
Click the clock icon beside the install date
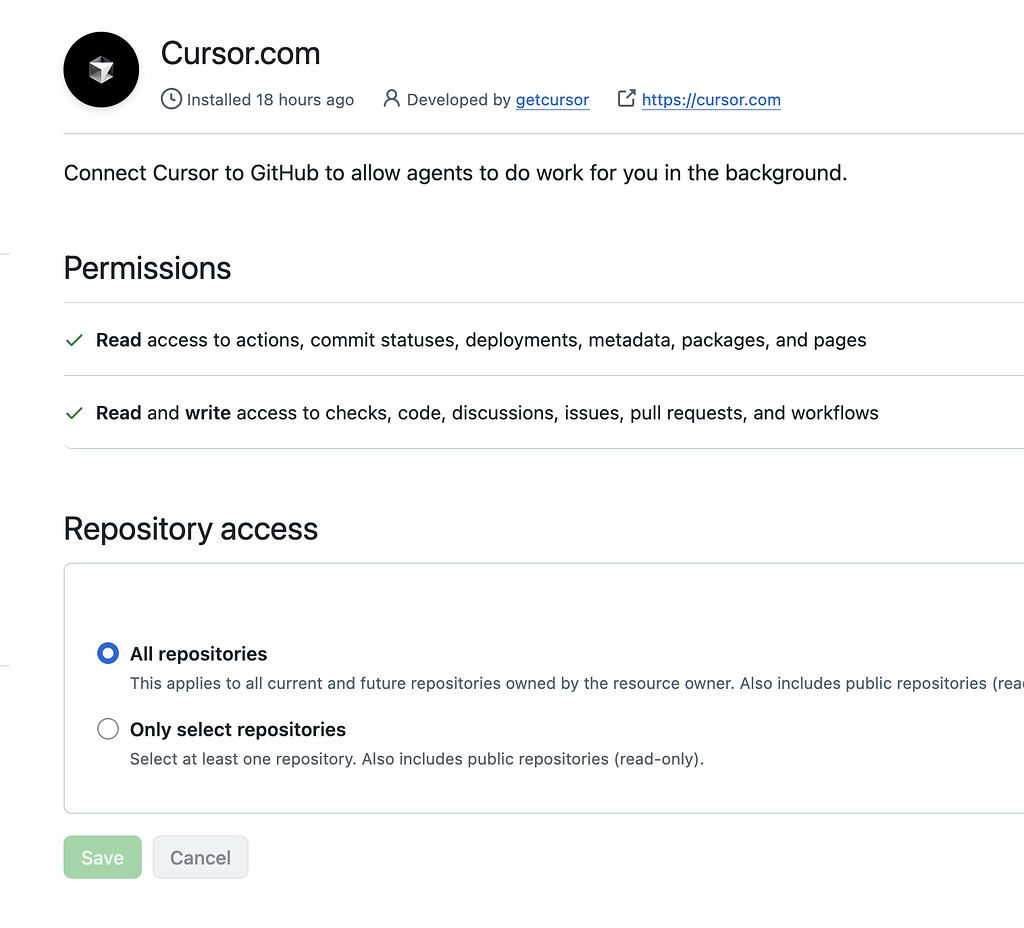coord(171,99)
